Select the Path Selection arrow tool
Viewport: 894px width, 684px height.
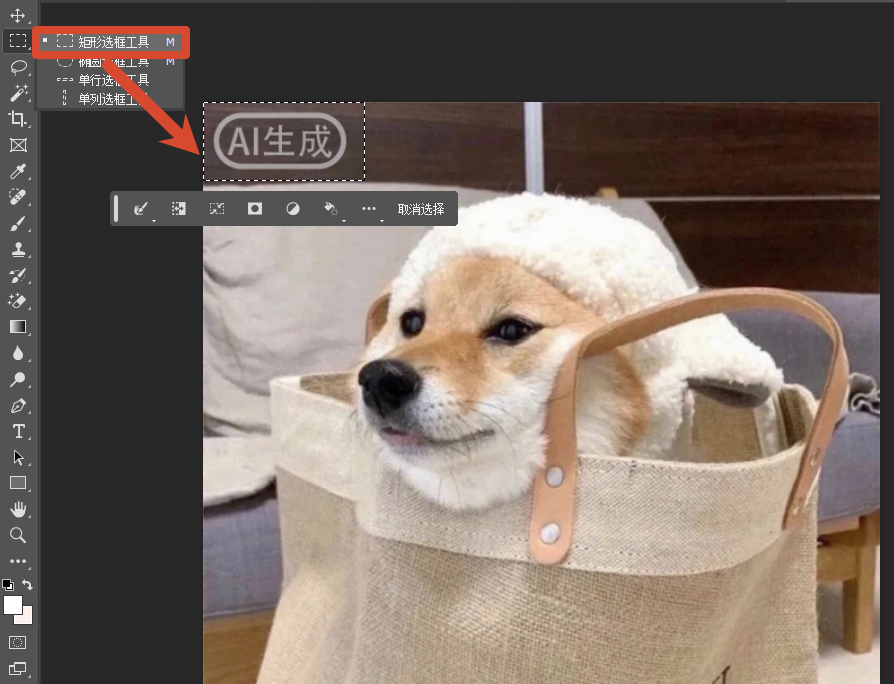[x=18, y=458]
